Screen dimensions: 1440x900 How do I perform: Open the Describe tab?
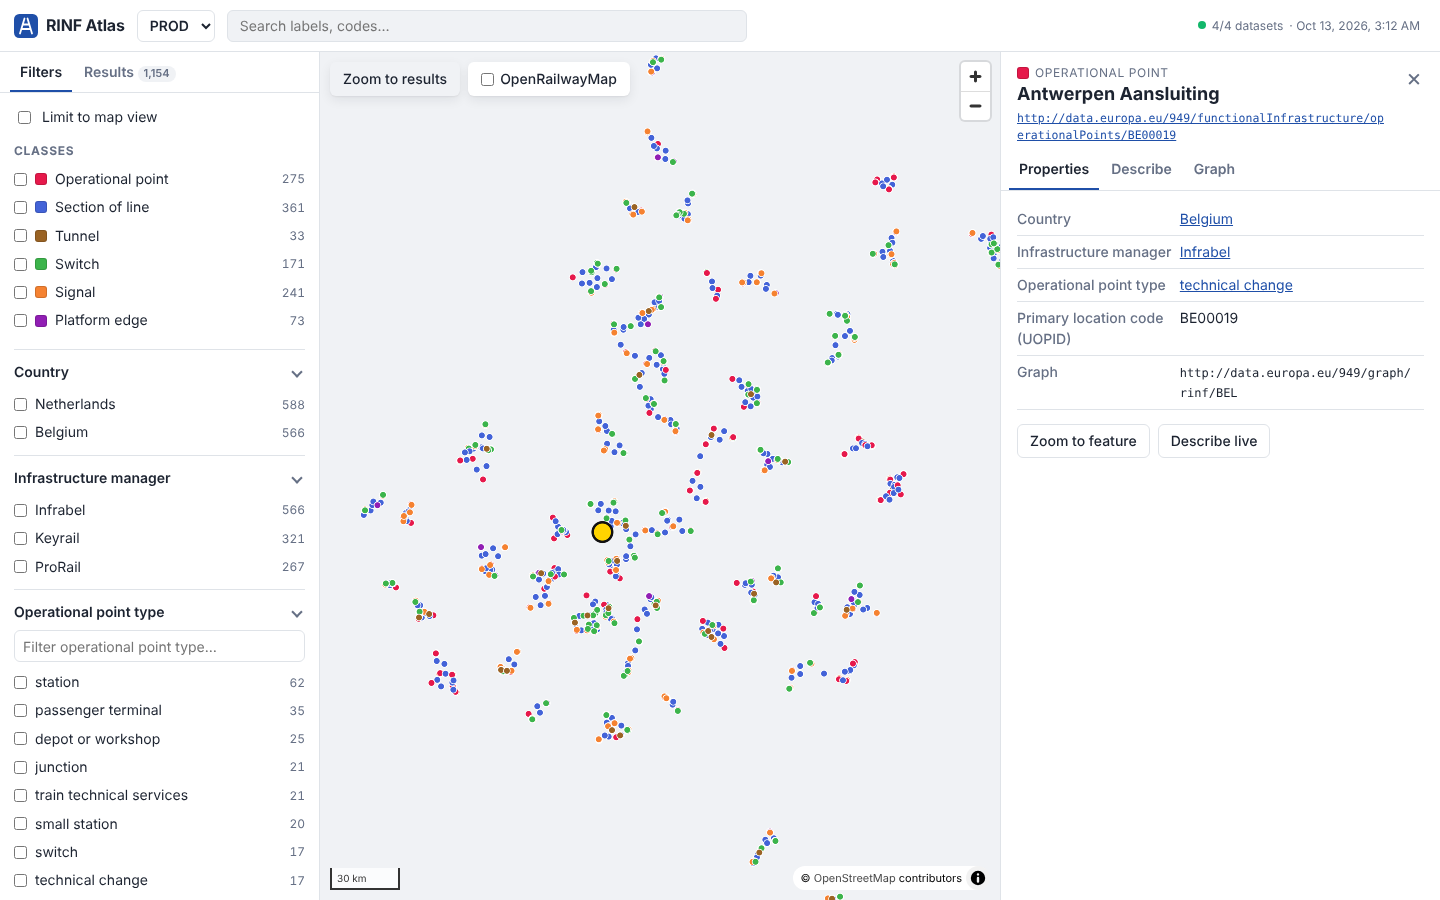1141,169
